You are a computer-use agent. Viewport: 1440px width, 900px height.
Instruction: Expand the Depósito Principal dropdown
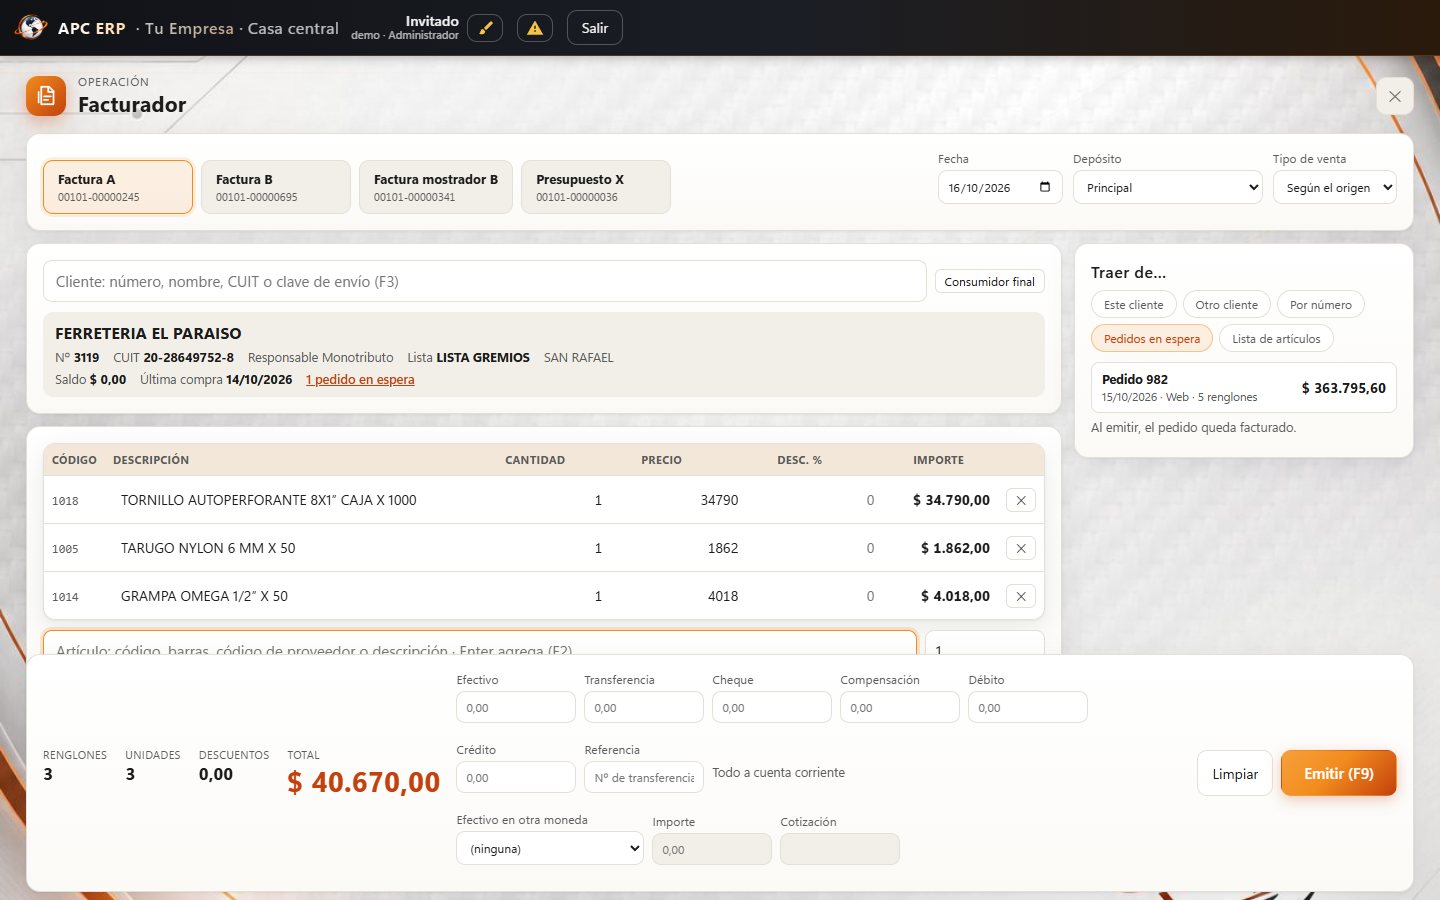point(1168,187)
